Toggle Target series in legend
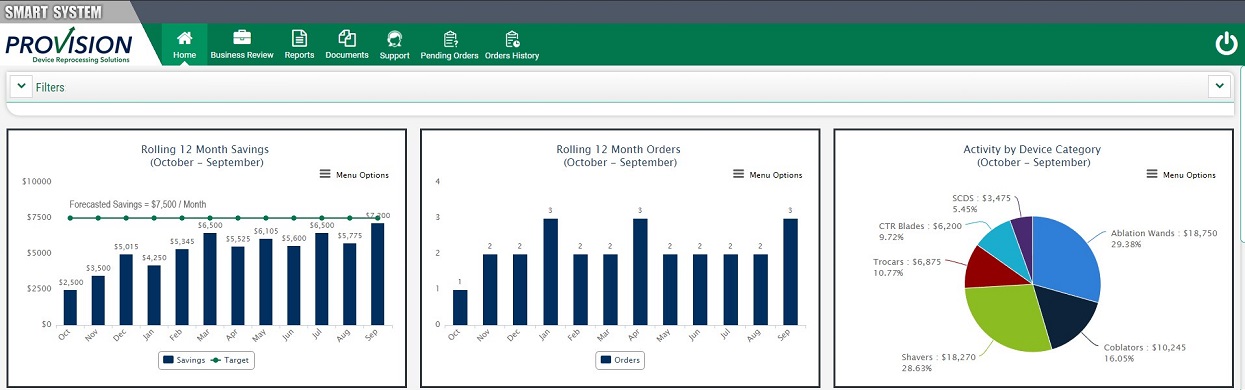1245x390 pixels. pos(229,360)
